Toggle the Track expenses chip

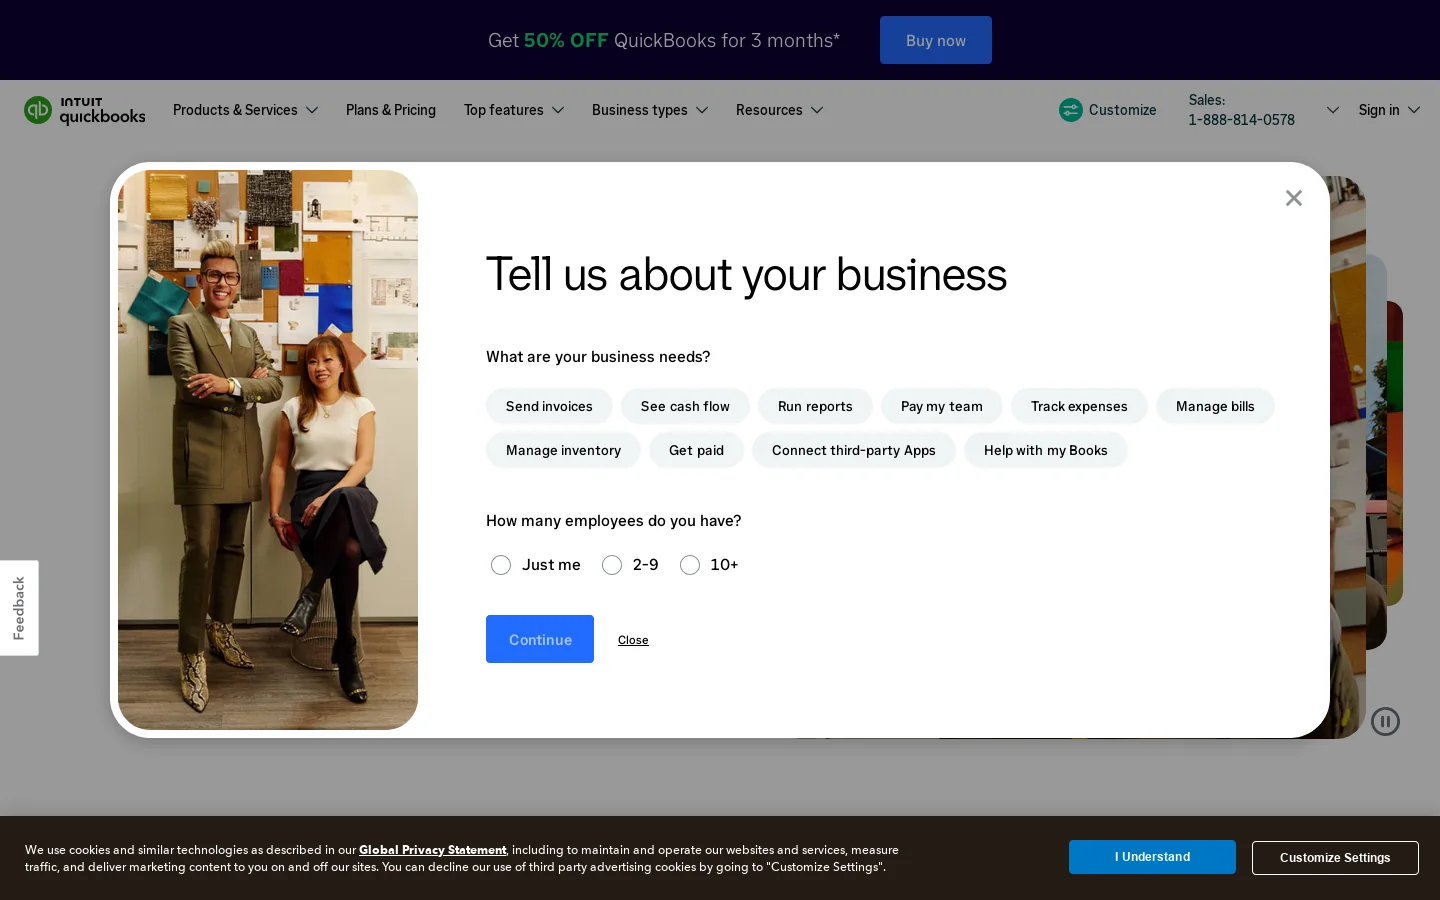click(1079, 406)
